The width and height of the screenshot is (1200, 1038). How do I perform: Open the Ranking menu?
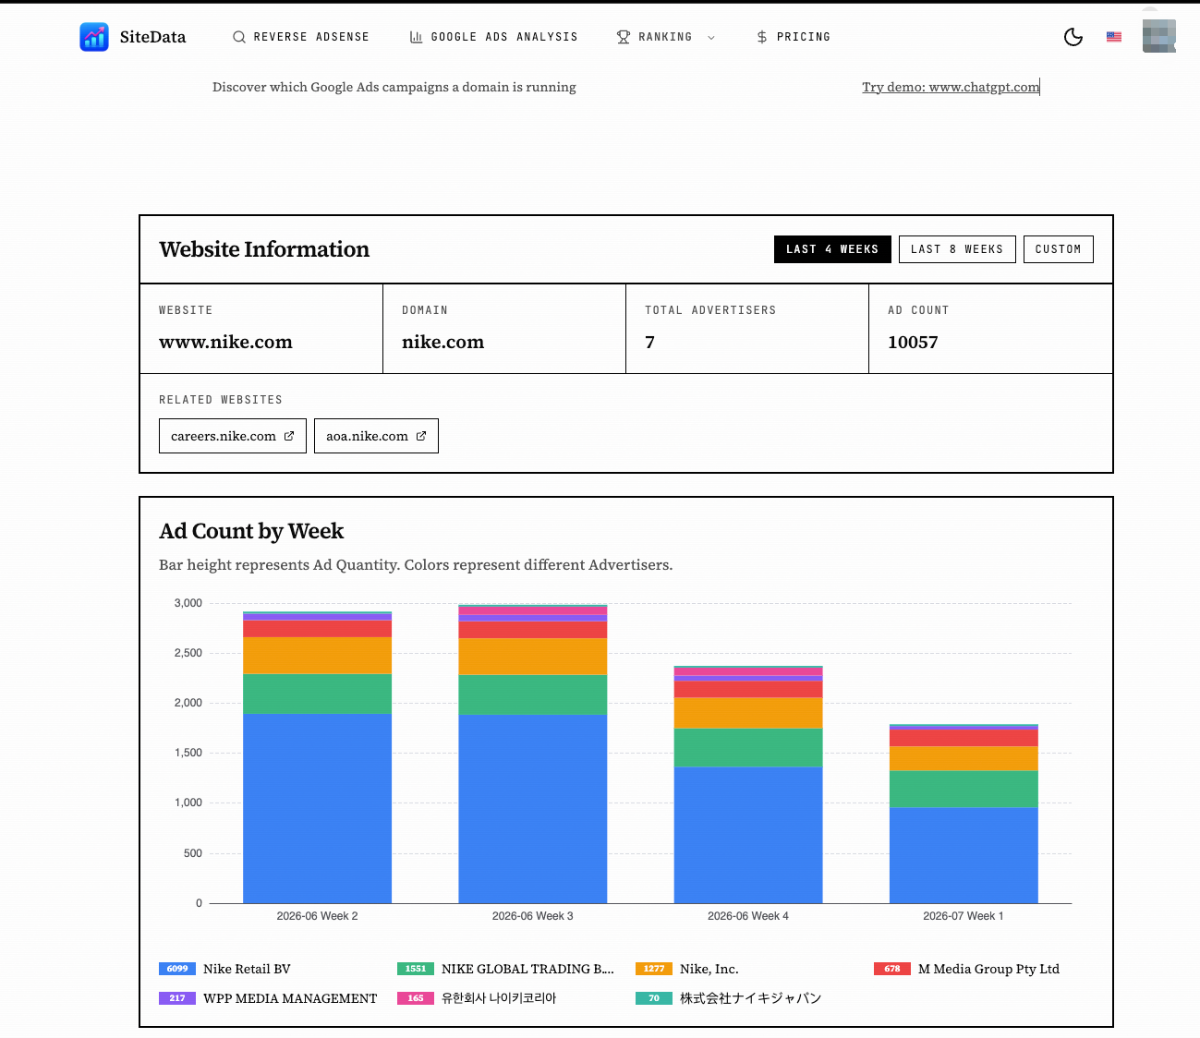[x=666, y=37]
